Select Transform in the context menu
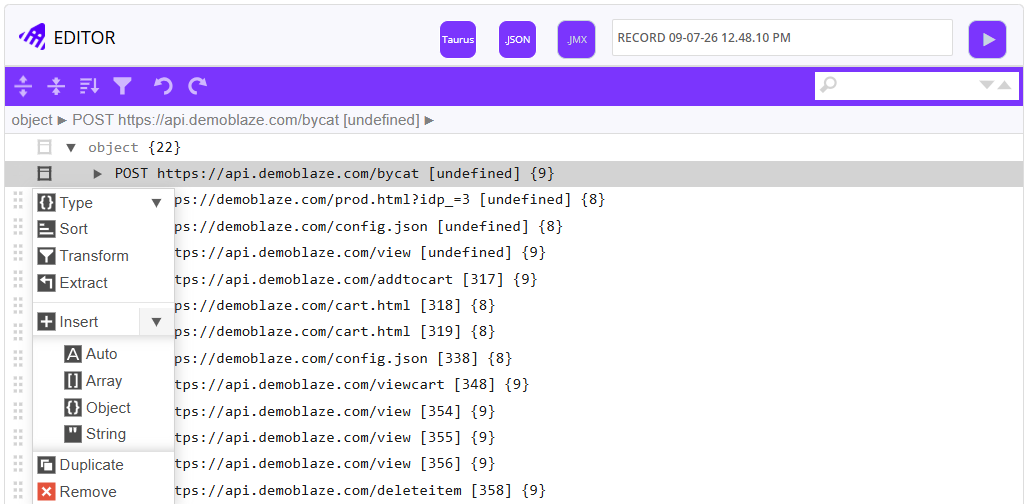1025x504 pixels. pos(103,256)
